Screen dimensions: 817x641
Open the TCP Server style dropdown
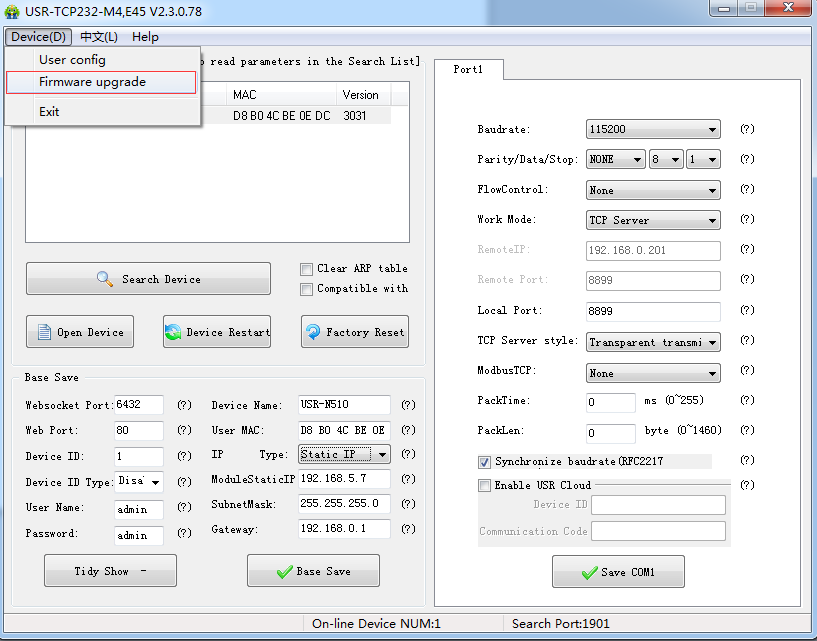pos(653,342)
